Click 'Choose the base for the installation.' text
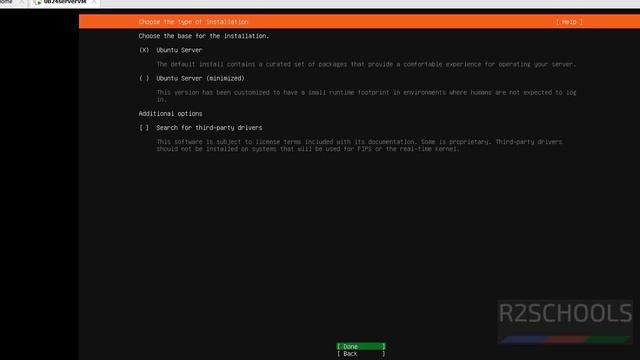 (x=204, y=36)
